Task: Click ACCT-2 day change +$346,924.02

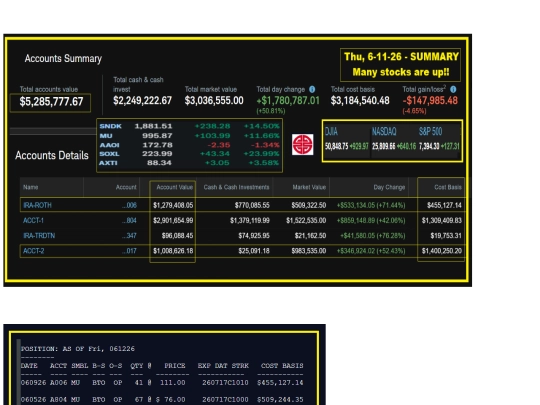Action: click(x=371, y=251)
